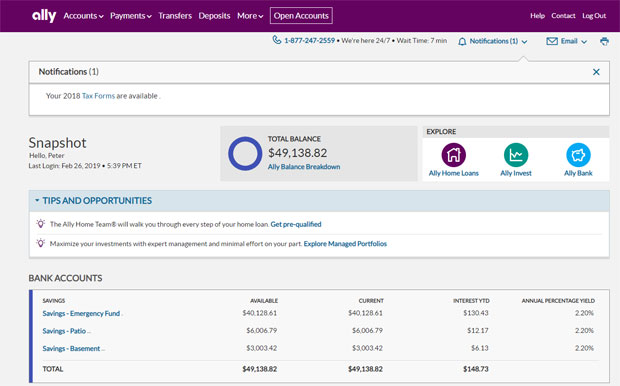Open the Help link
Screen dimensions: 620x386
click(537, 16)
